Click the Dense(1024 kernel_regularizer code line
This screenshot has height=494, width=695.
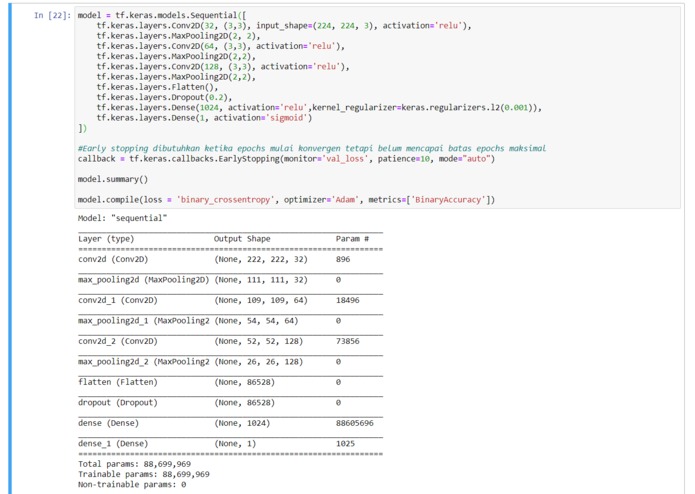click(x=319, y=108)
